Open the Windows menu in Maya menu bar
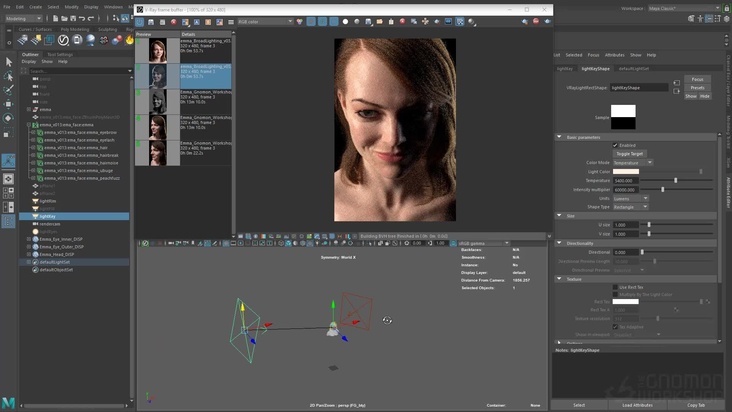This screenshot has width=732, height=412. coord(113,7)
